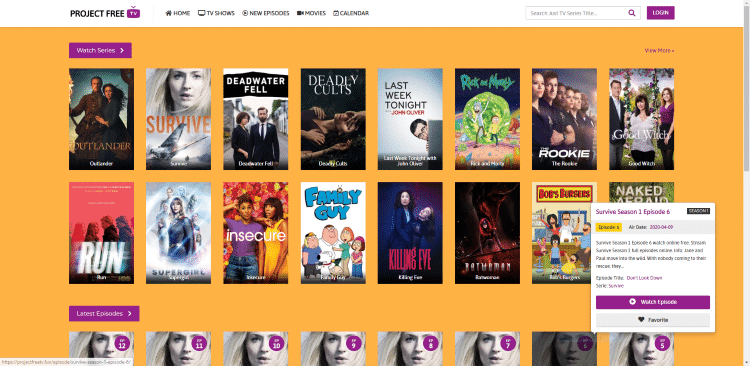Open the Home menu item

click(x=177, y=13)
